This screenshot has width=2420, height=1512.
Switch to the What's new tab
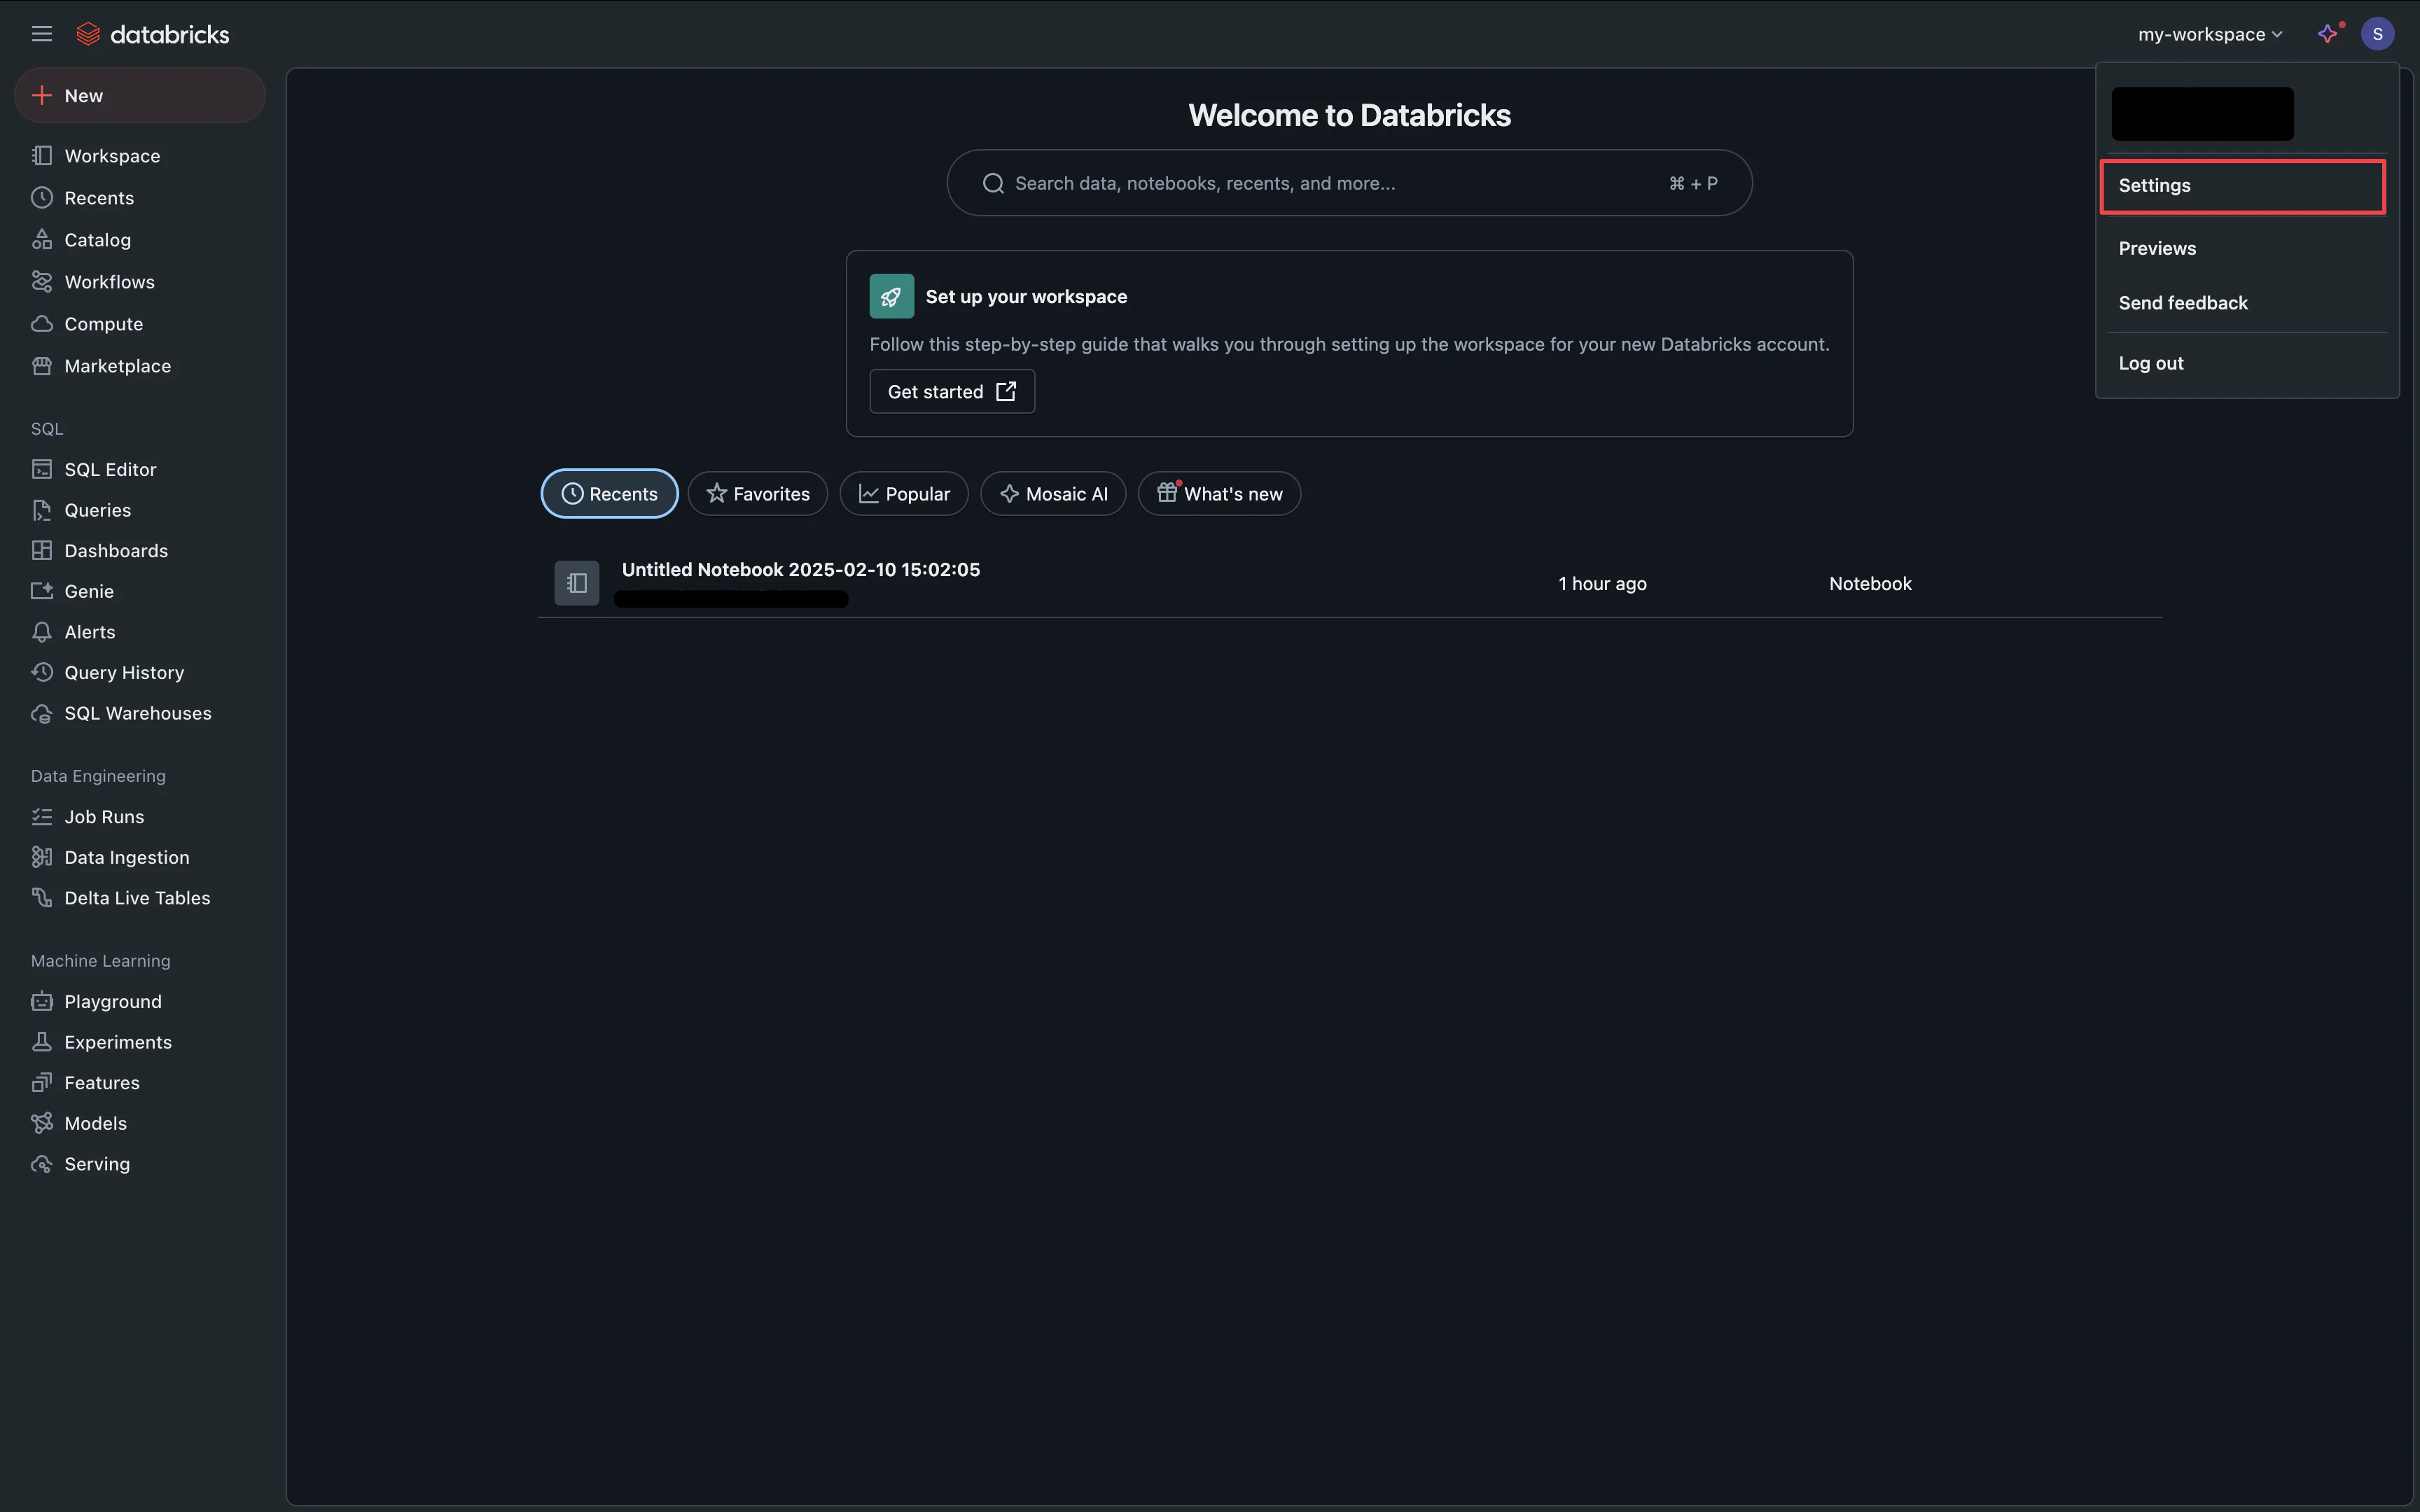coord(1219,494)
